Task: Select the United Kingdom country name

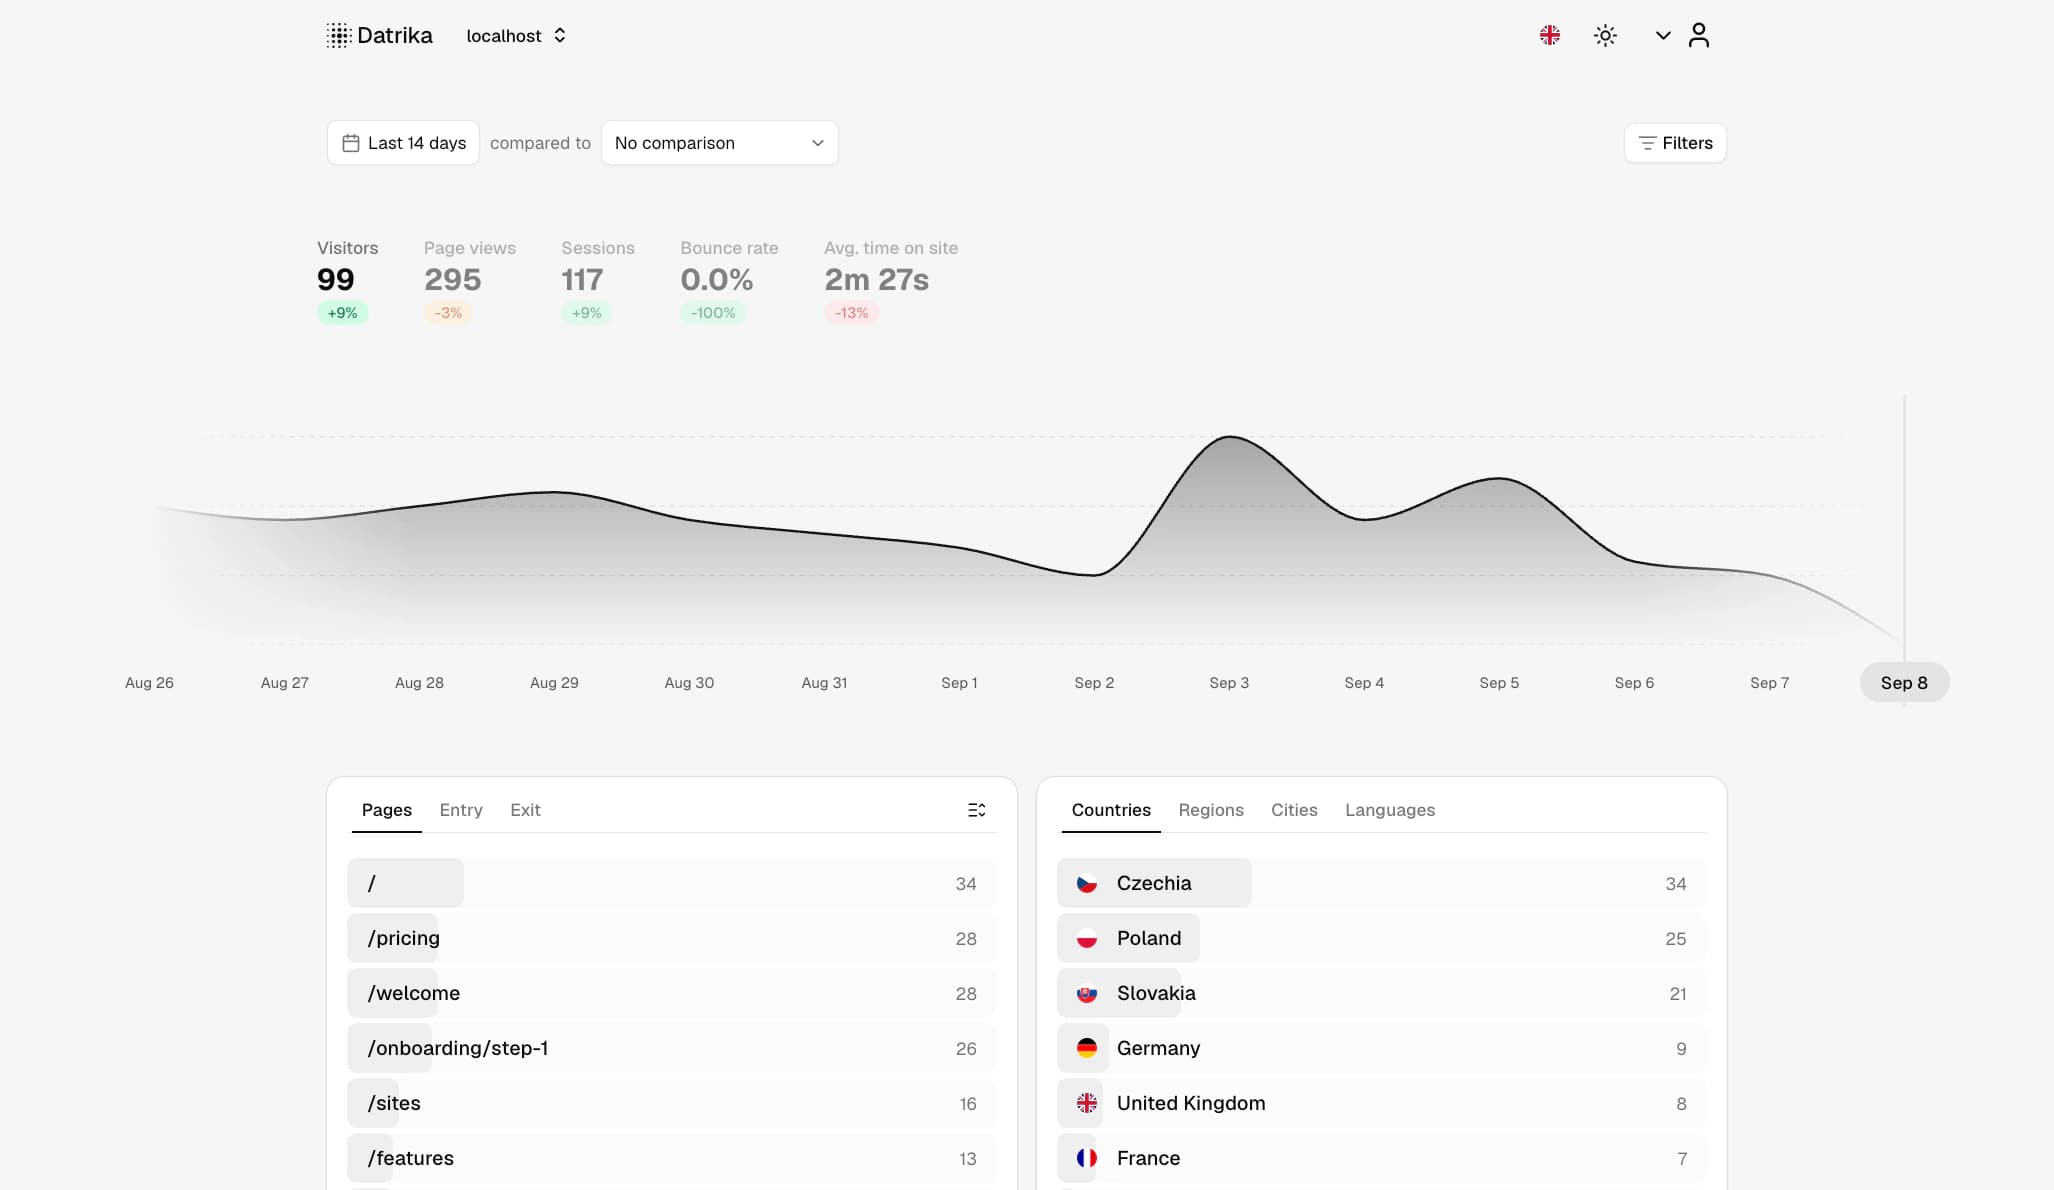Action: click(x=1191, y=1103)
